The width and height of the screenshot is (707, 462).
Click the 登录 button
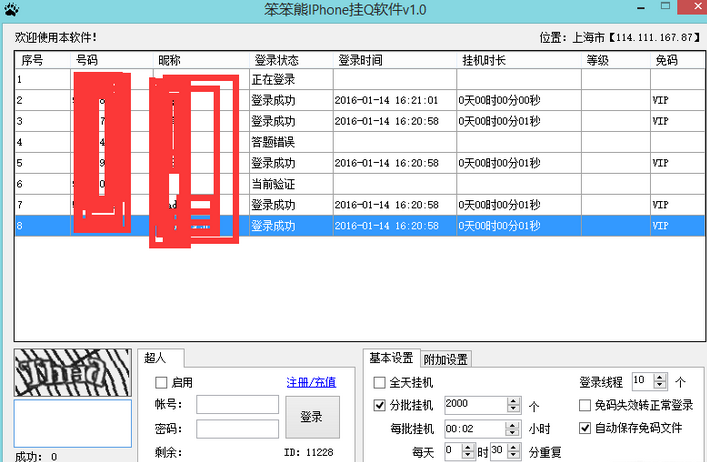[312, 417]
